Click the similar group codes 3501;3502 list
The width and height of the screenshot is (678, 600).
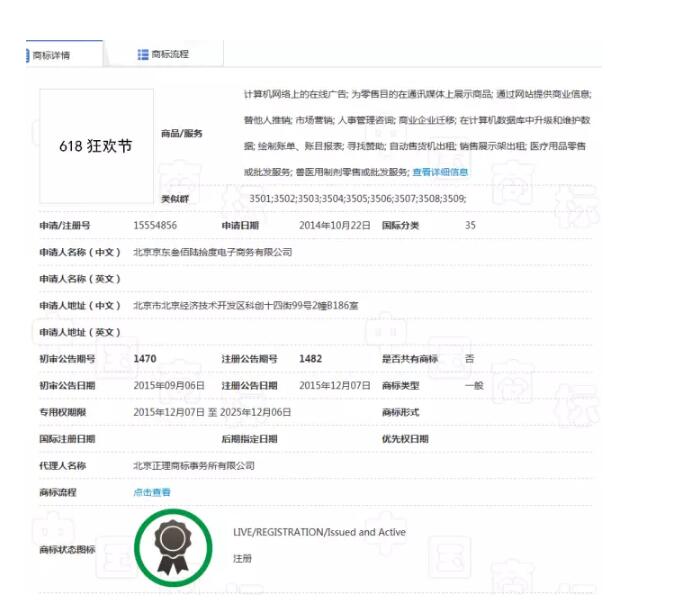357,199
